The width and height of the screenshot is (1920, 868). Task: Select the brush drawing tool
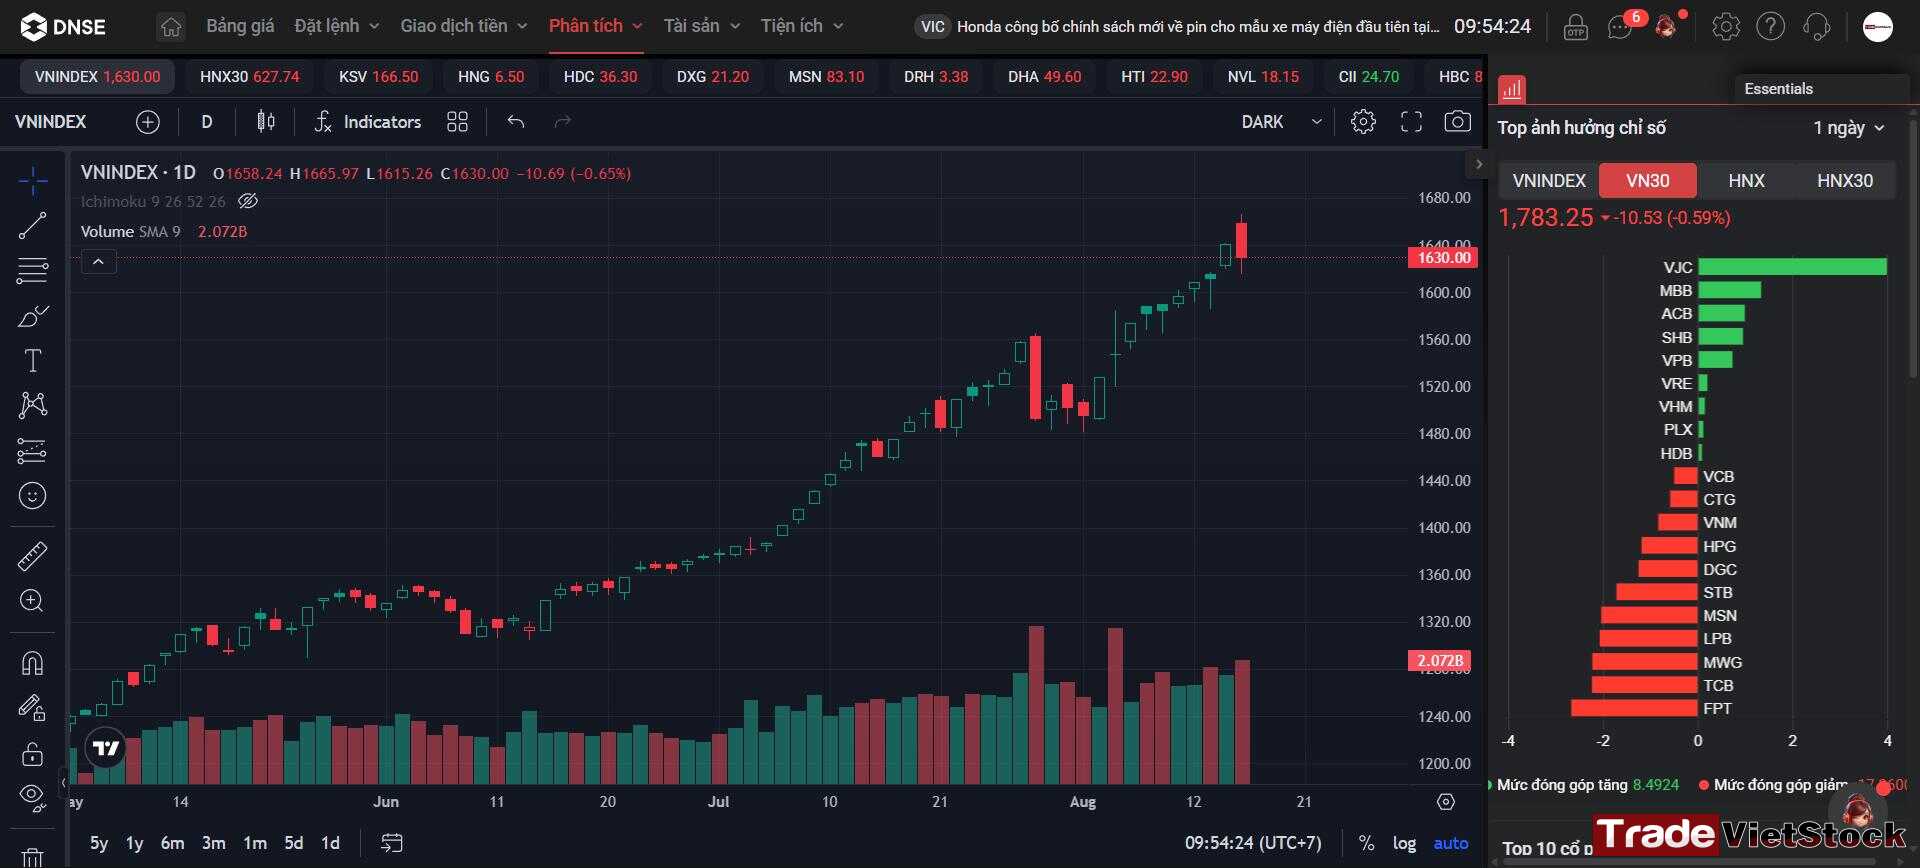33,316
